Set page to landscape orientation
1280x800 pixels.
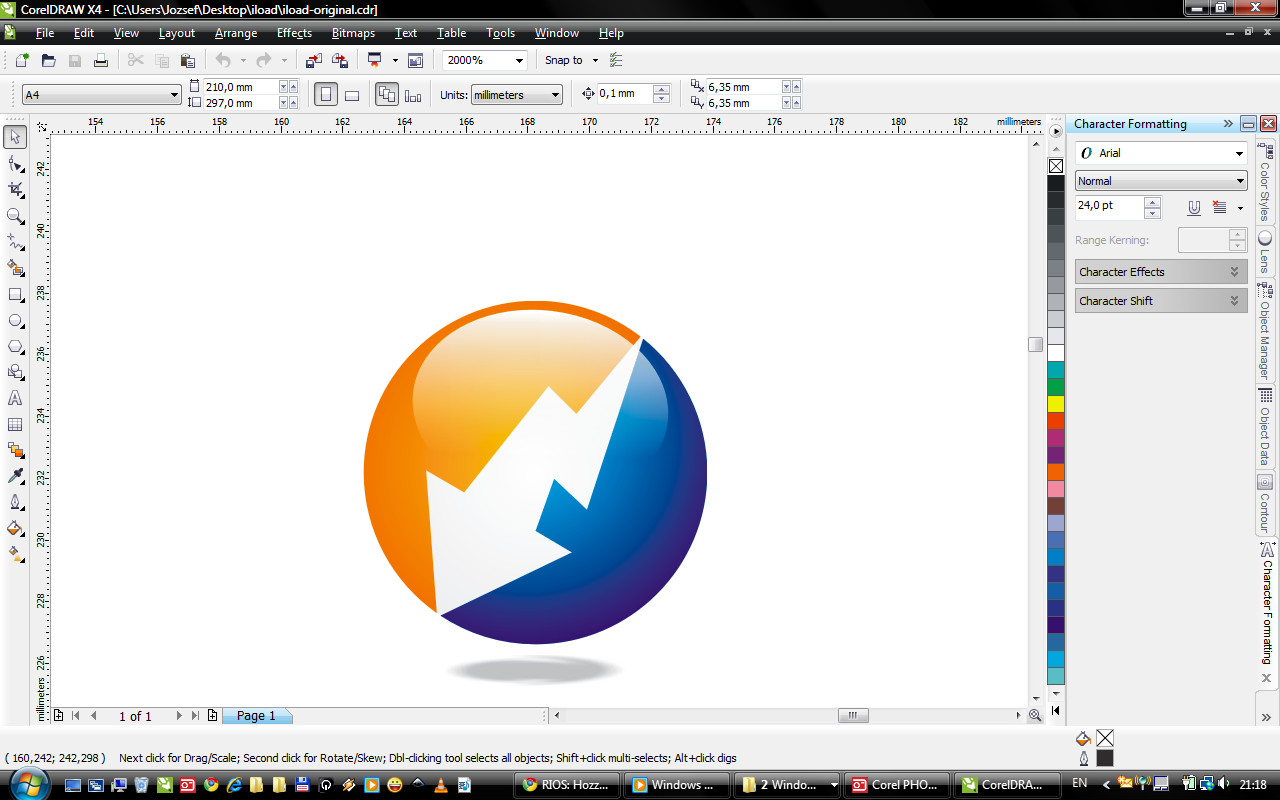click(x=352, y=95)
